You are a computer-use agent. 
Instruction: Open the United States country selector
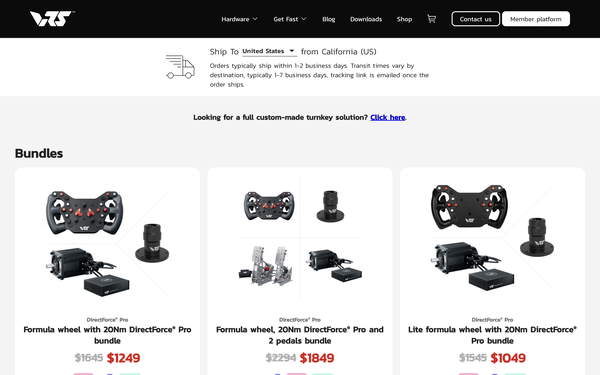tap(269, 51)
